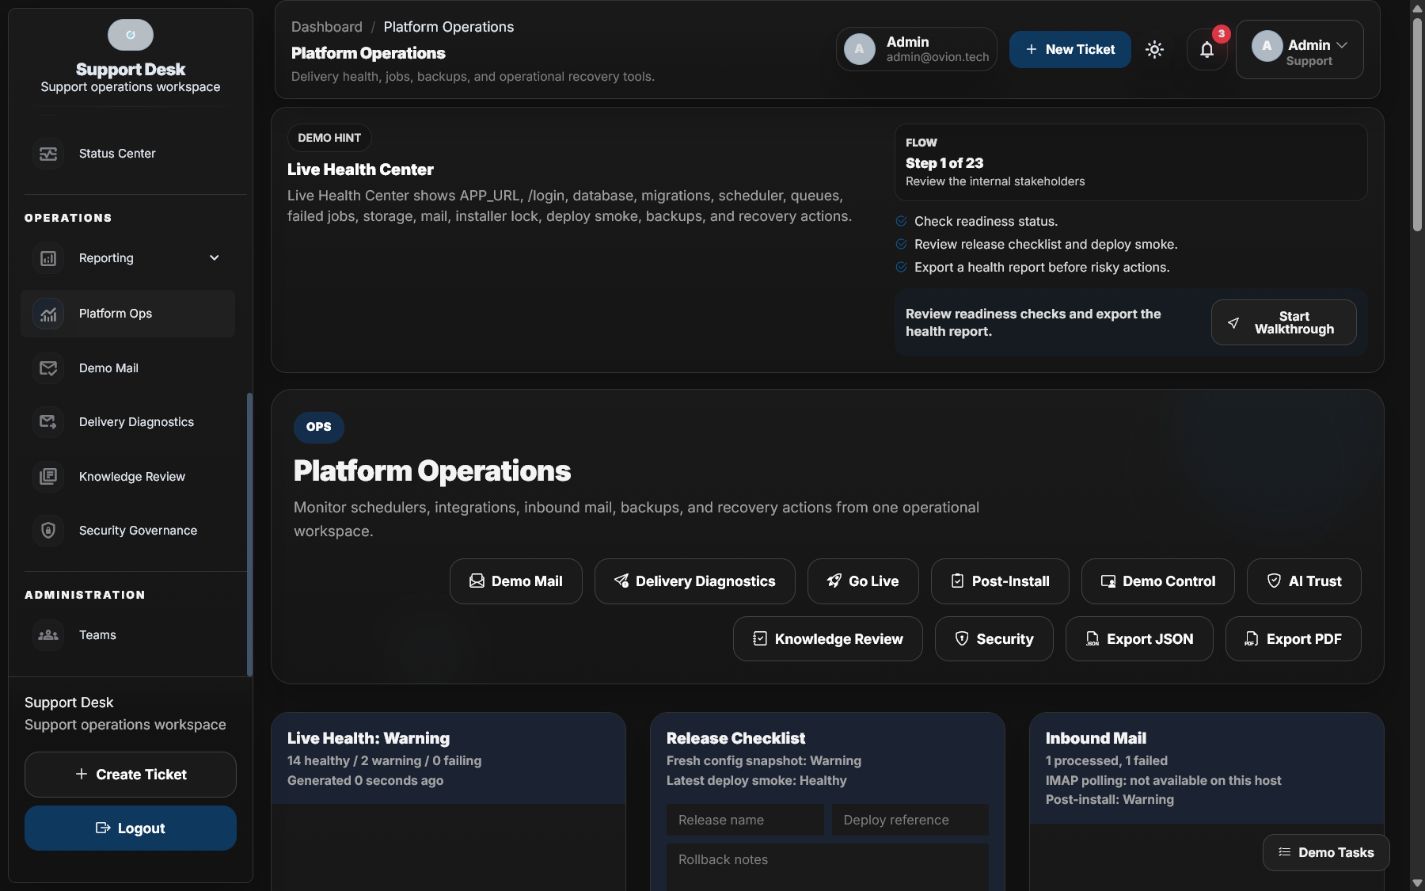Click the Create Ticket button

coord(131,775)
